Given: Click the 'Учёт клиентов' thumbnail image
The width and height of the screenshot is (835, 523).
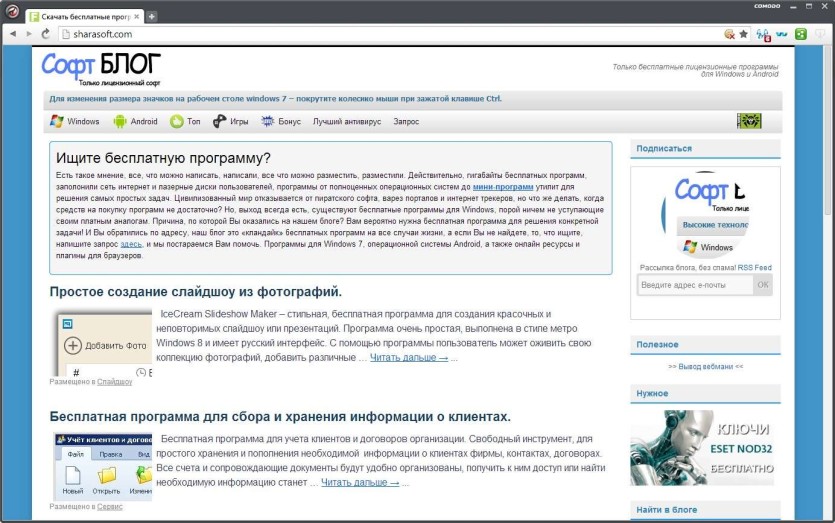Looking at the screenshot, I should (x=103, y=467).
